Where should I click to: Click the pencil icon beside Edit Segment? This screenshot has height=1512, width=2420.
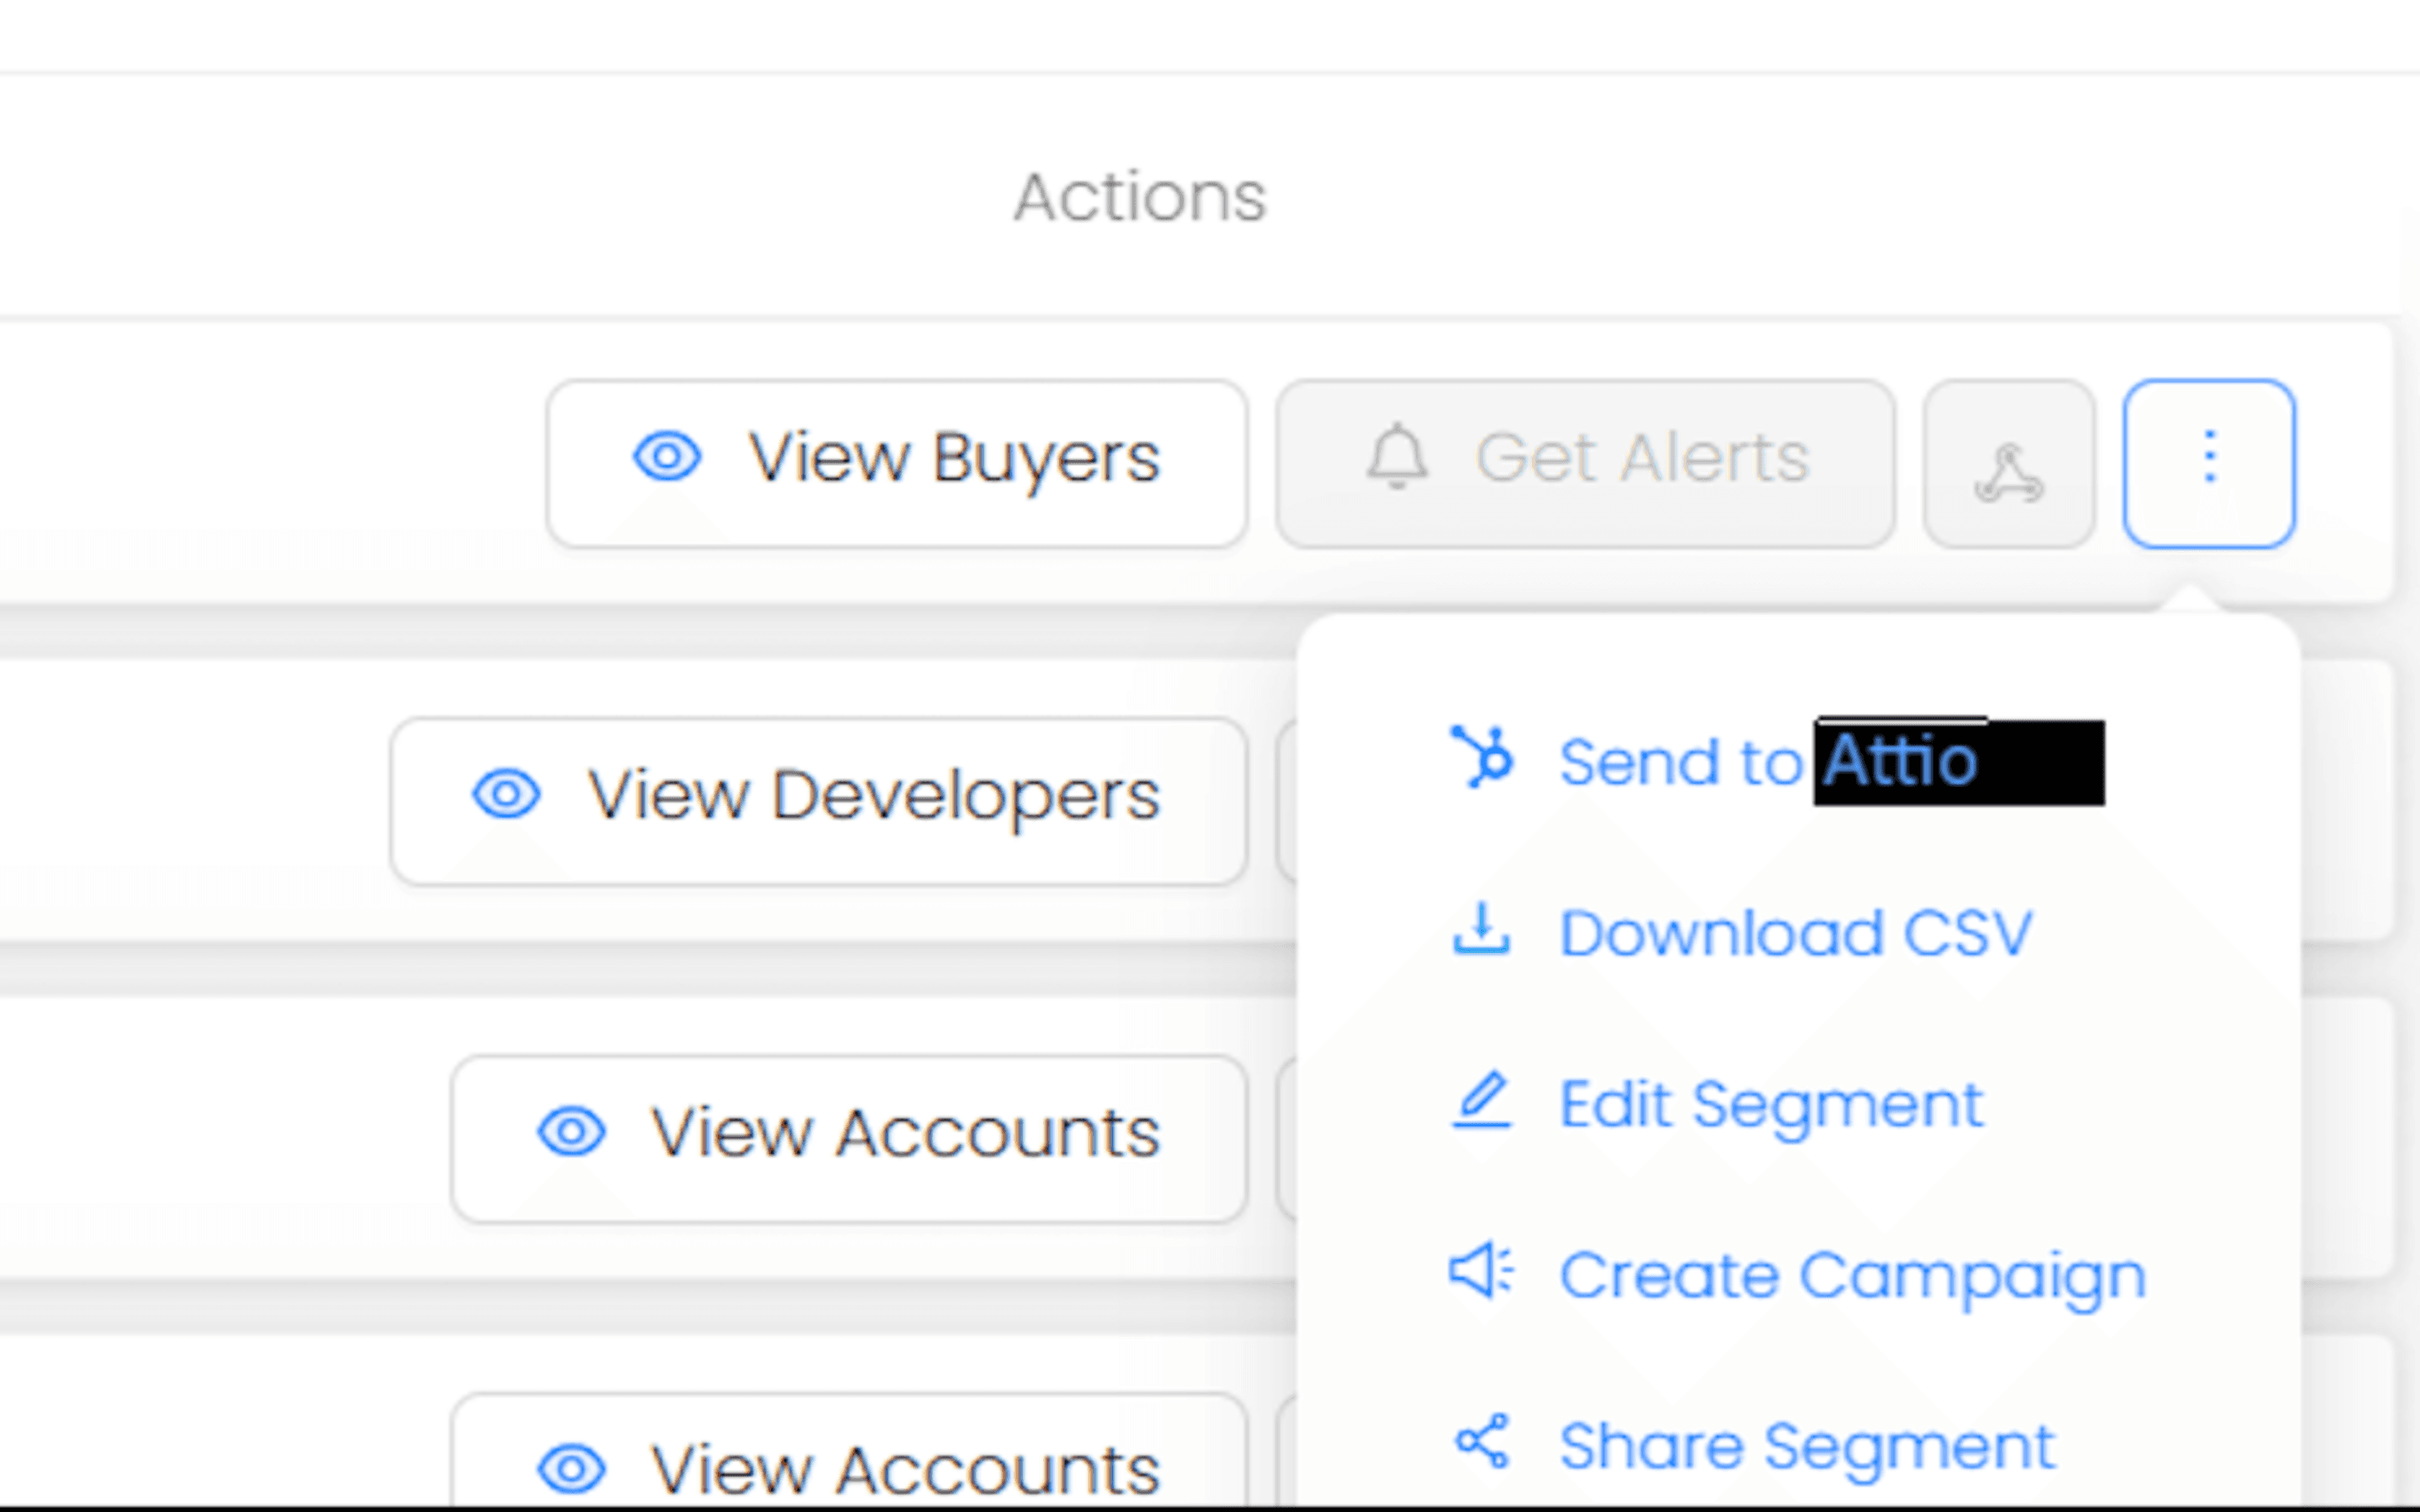(1481, 1101)
